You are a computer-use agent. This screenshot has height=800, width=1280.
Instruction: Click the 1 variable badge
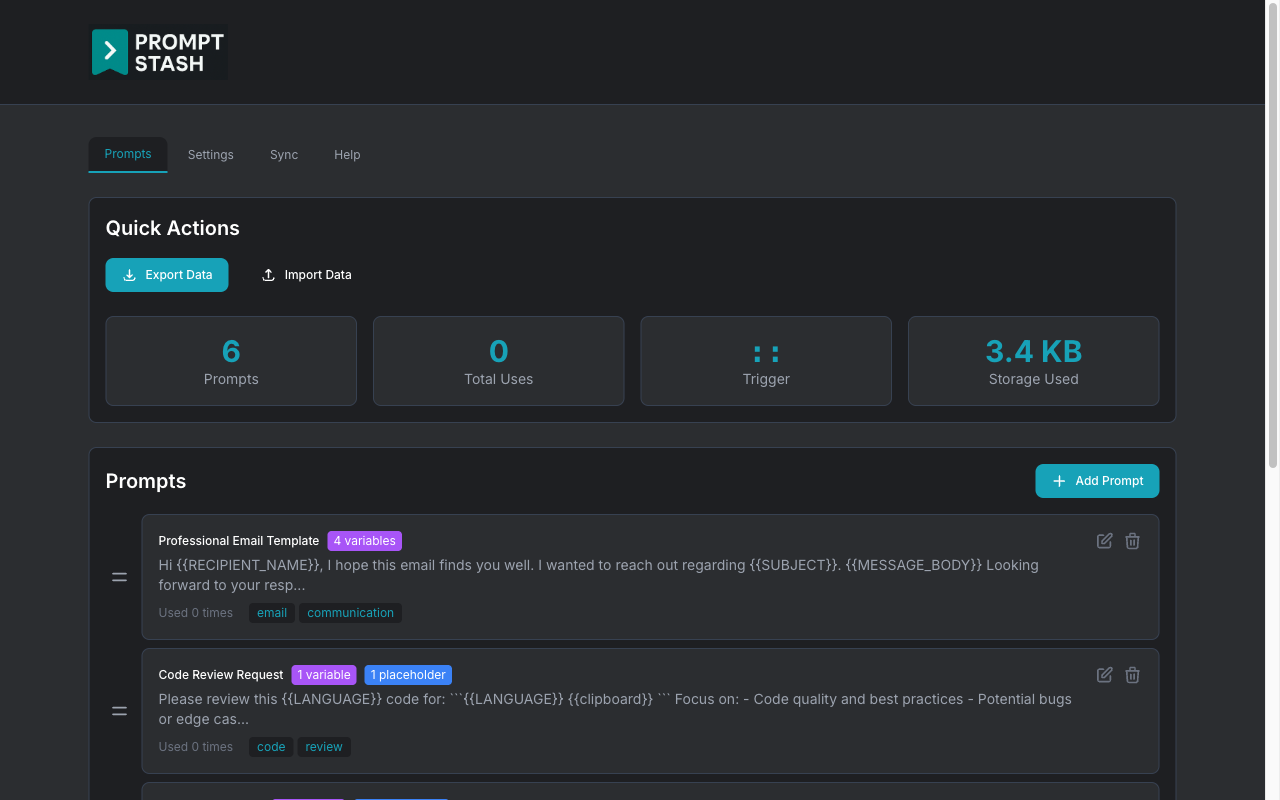324,675
